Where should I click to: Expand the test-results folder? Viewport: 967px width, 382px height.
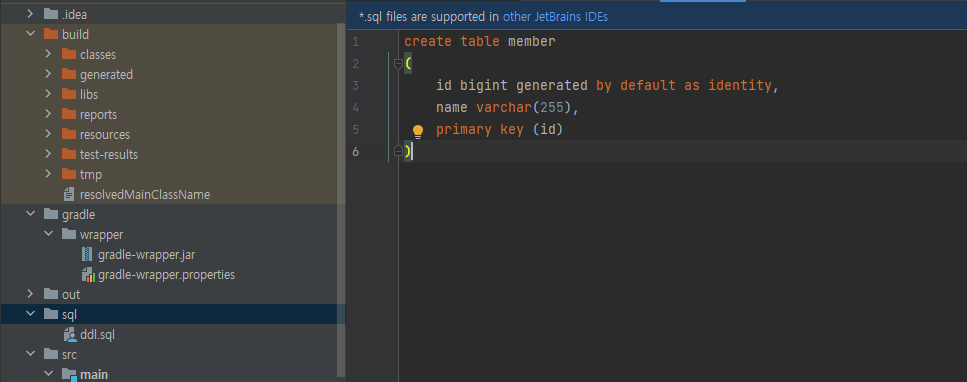pyautogui.click(x=48, y=154)
